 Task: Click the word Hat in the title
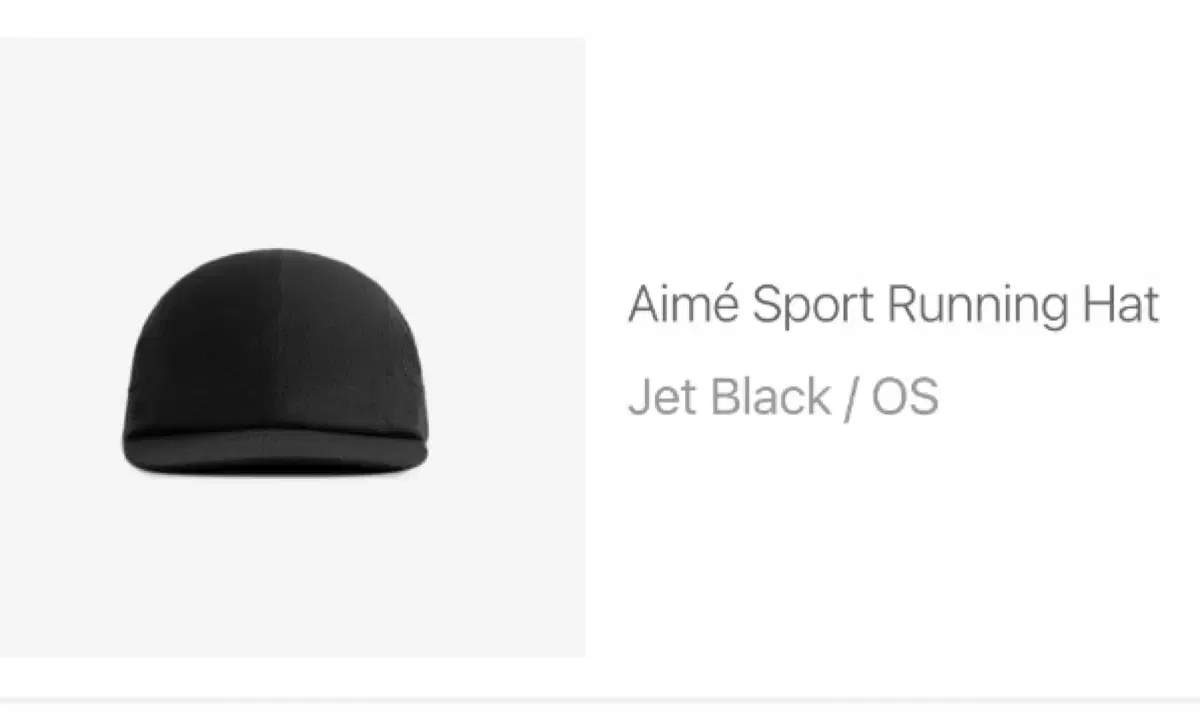click(x=1122, y=304)
